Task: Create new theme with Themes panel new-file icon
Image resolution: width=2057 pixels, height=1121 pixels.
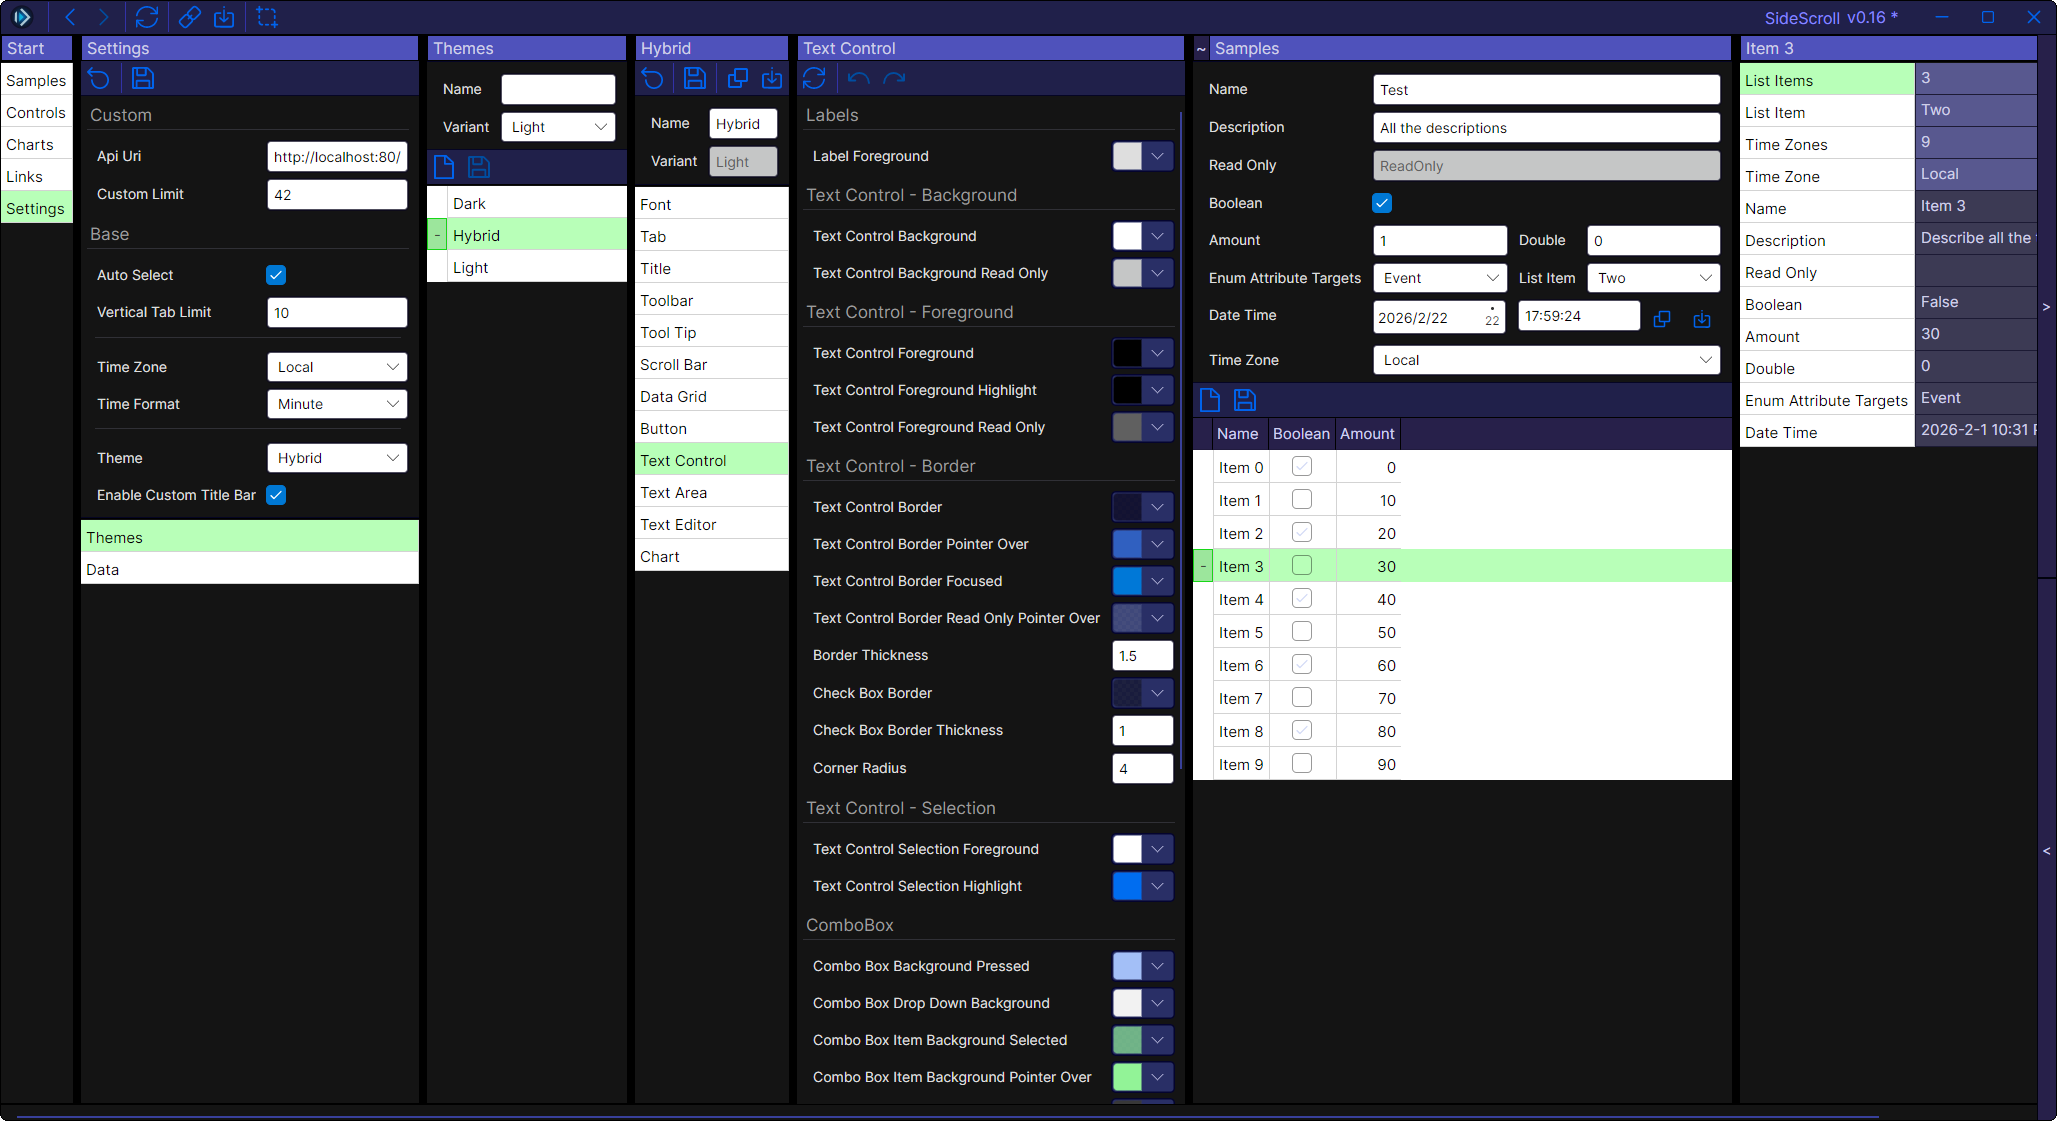Action: 444,167
